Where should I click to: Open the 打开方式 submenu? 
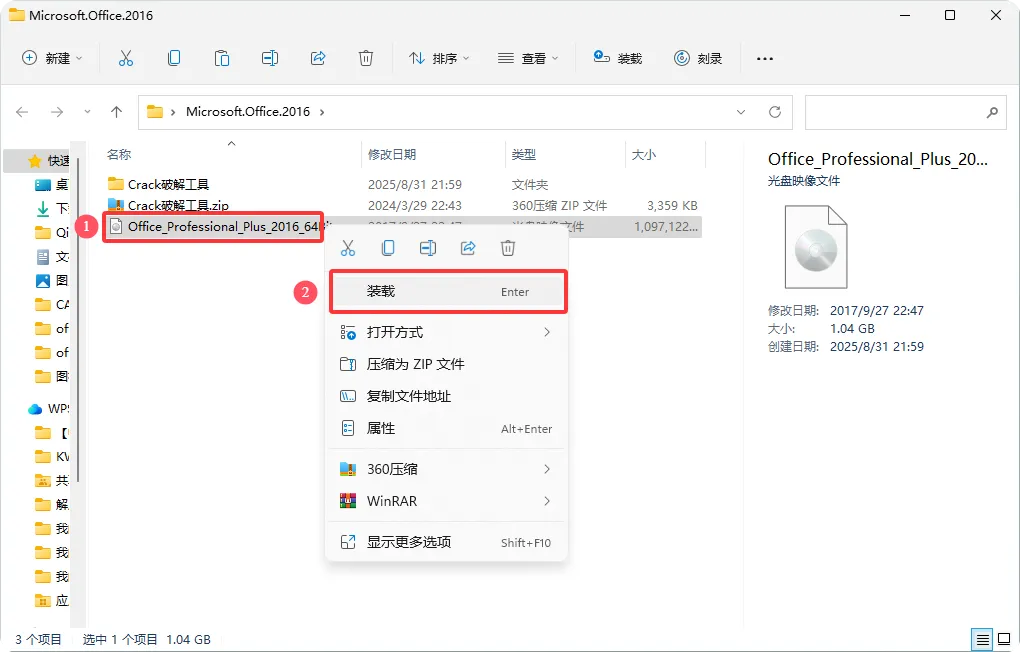click(x=448, y=333)
